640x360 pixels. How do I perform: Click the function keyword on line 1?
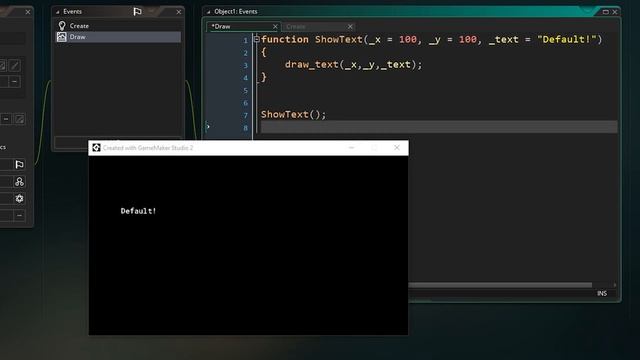285,39
